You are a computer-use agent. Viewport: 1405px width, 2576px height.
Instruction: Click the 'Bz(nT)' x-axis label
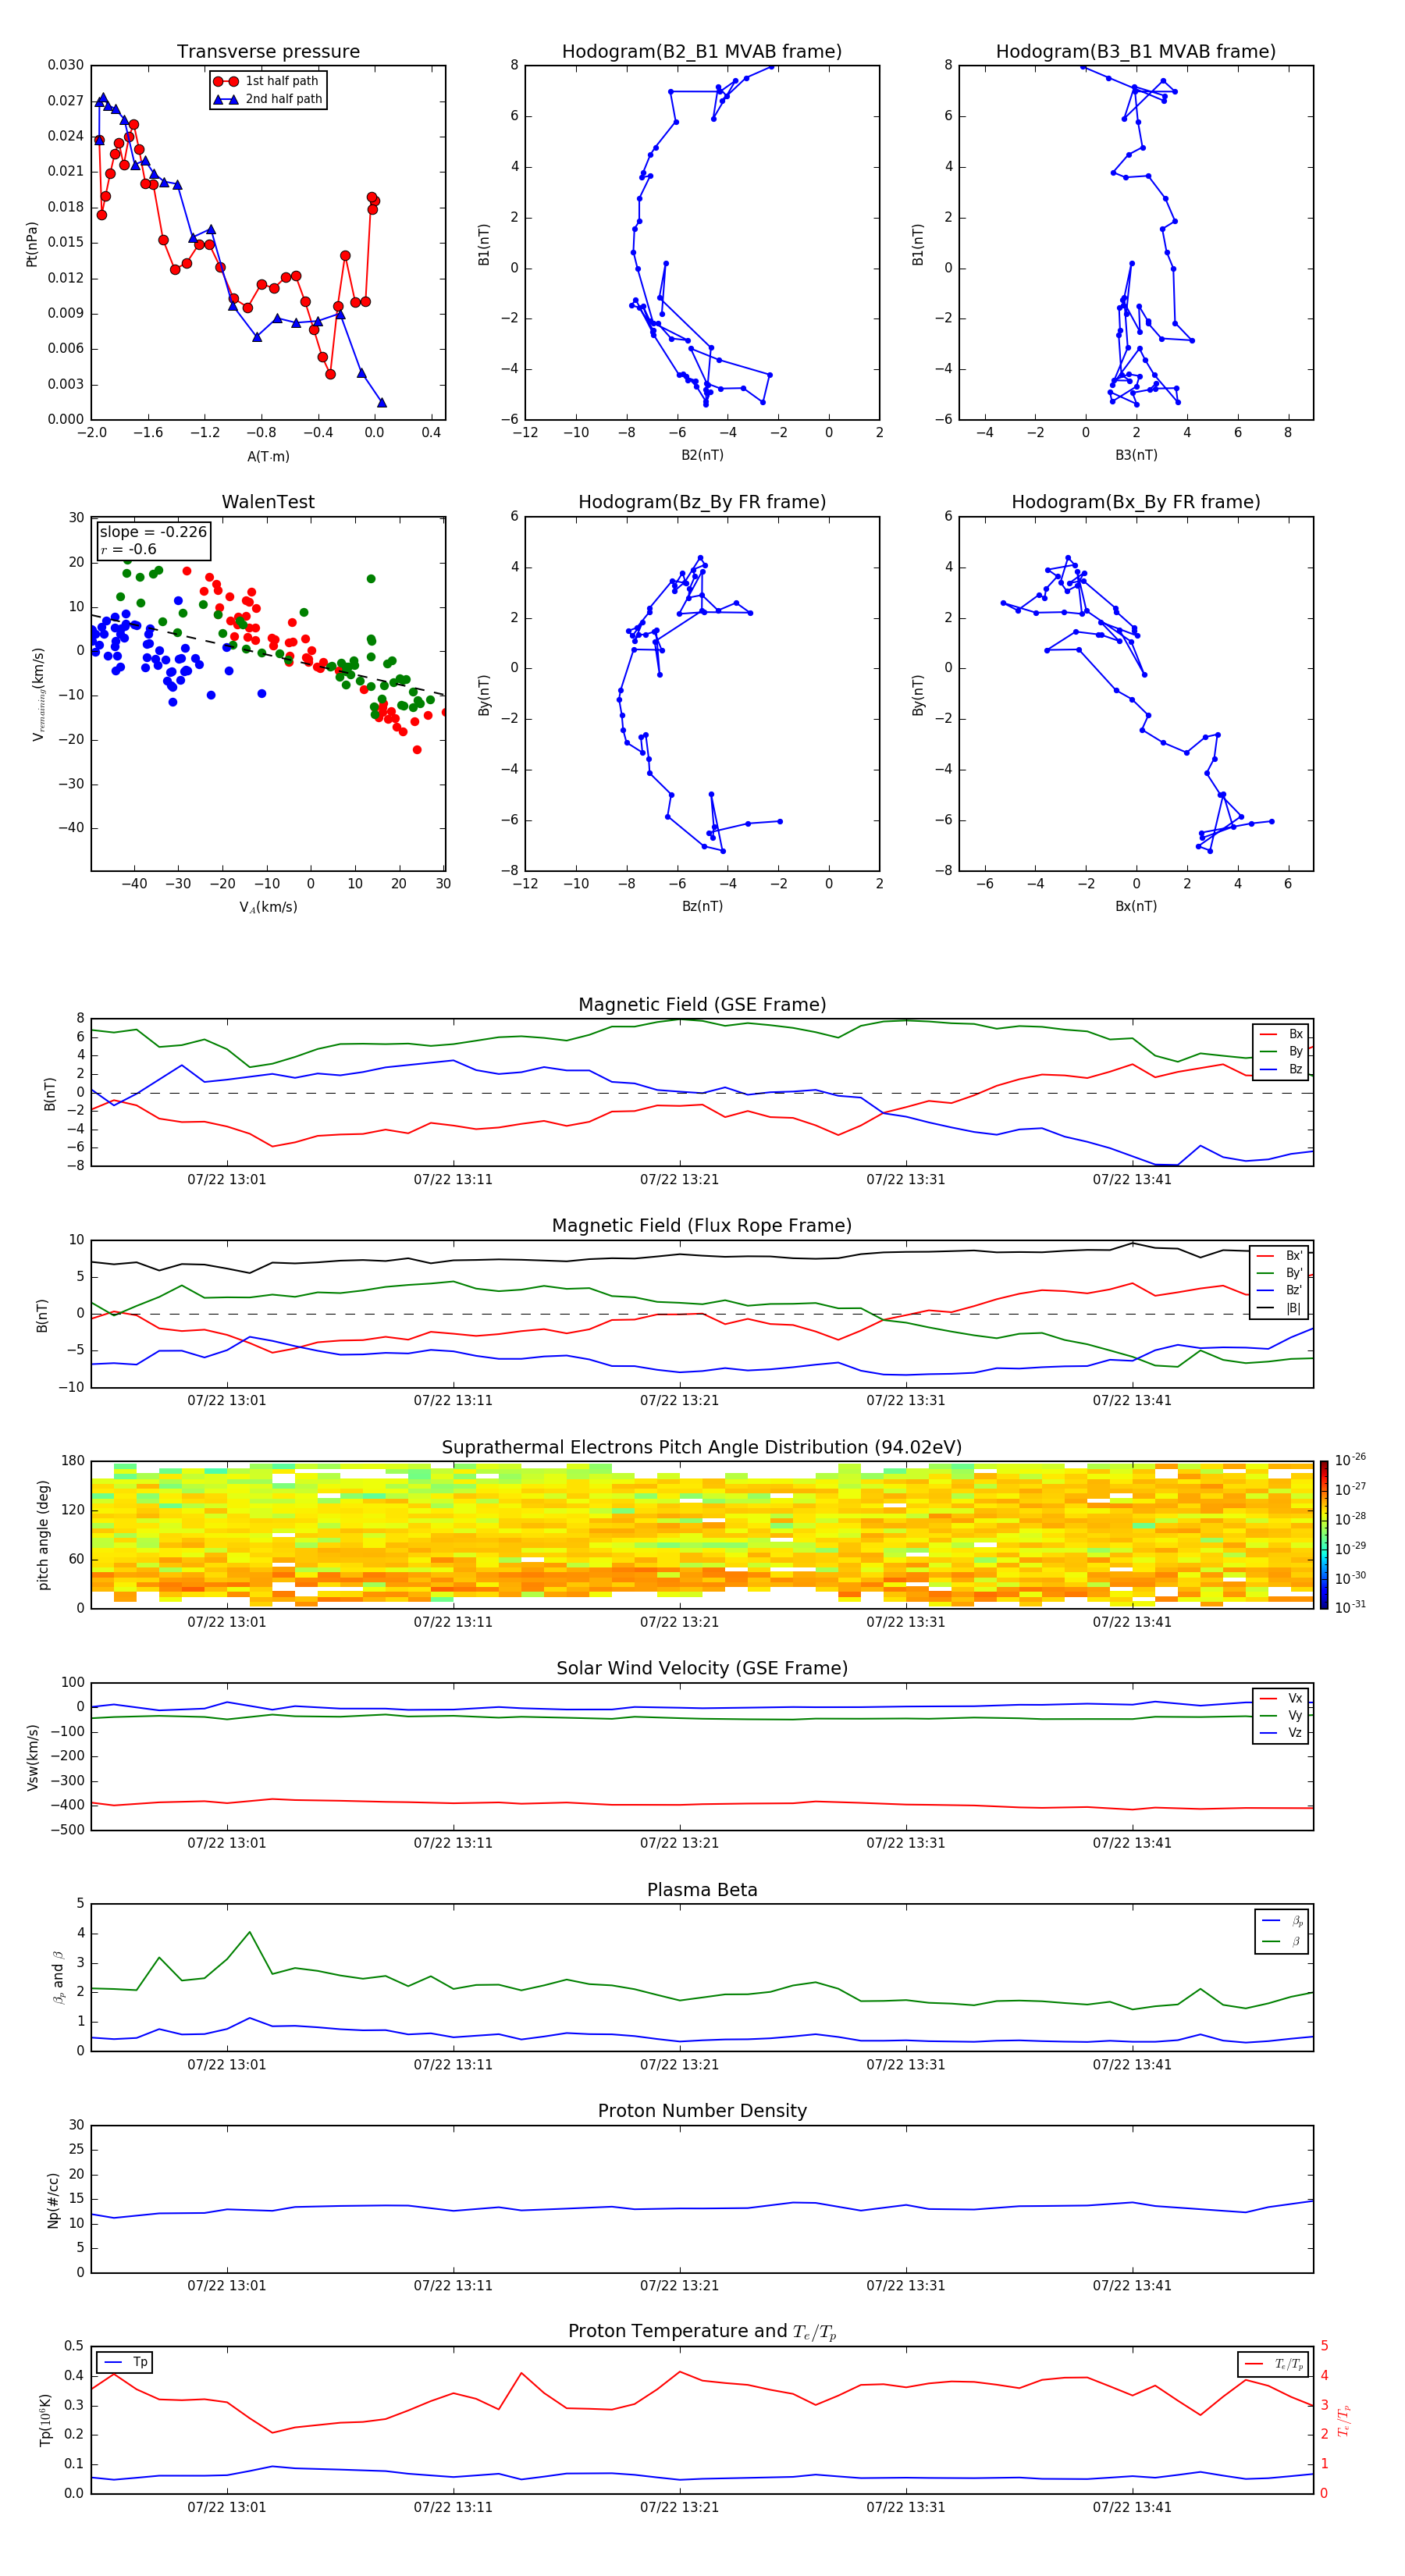point(702,906)
